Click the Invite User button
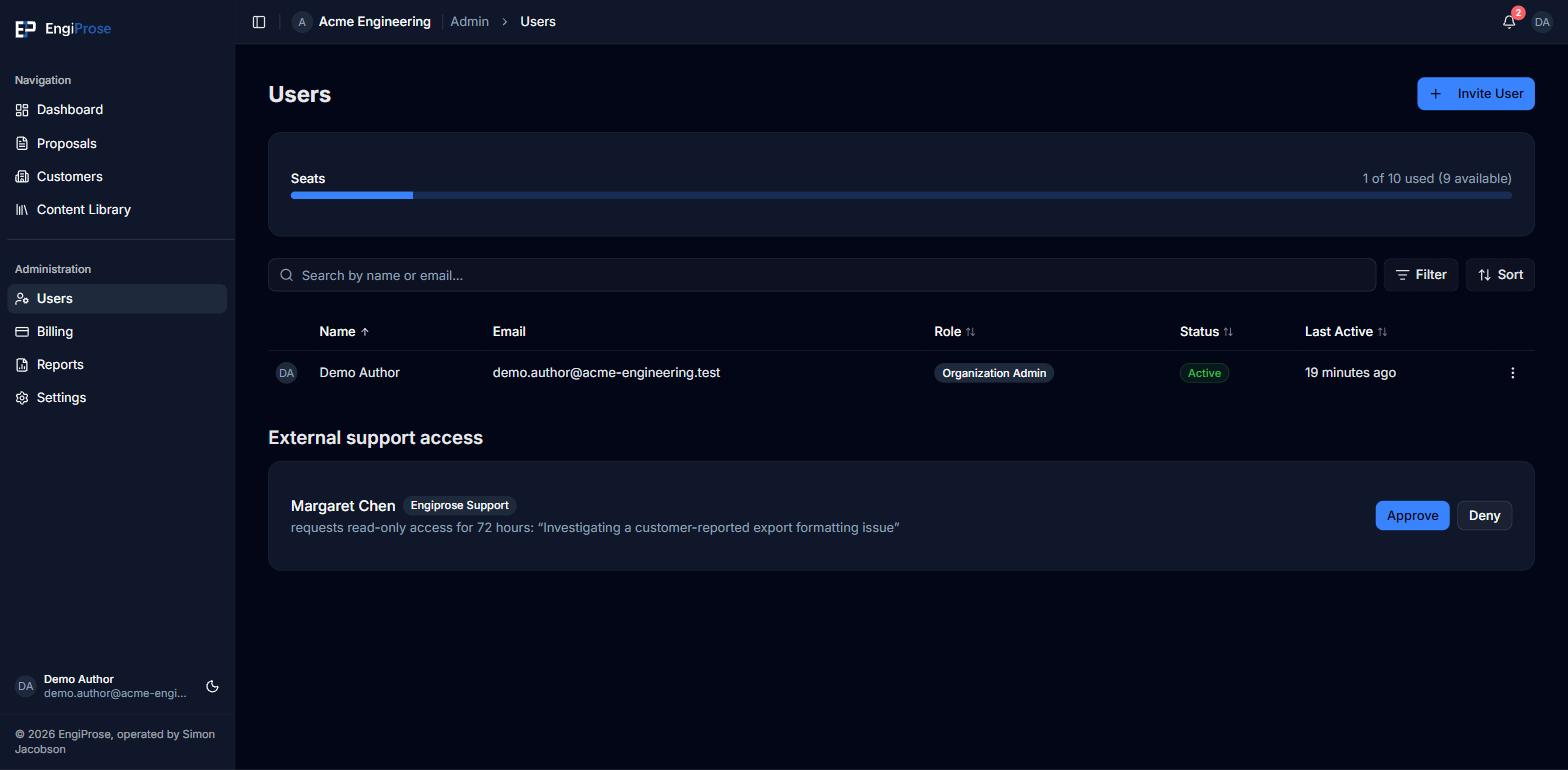This screenshot has height=770, width=1568. 1475,94
